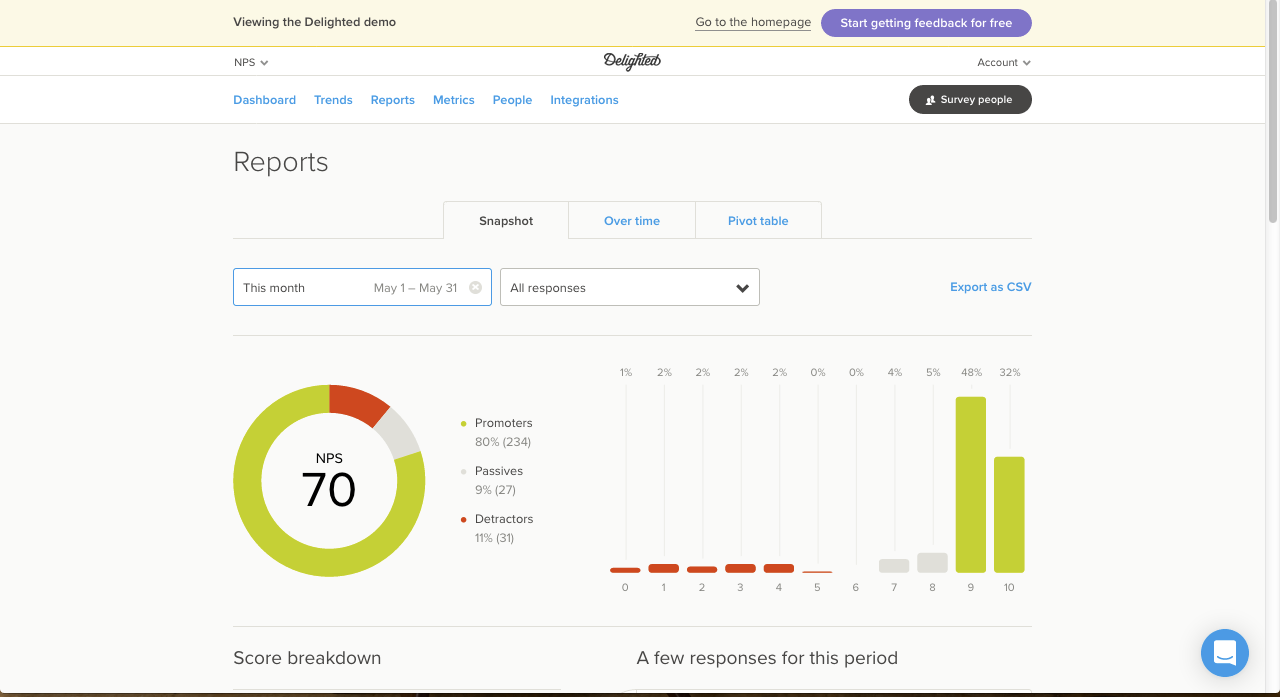The width and height of the screenshot is (1280, 697).
Task: Open the This month date range picker
Action: (362, 287)
